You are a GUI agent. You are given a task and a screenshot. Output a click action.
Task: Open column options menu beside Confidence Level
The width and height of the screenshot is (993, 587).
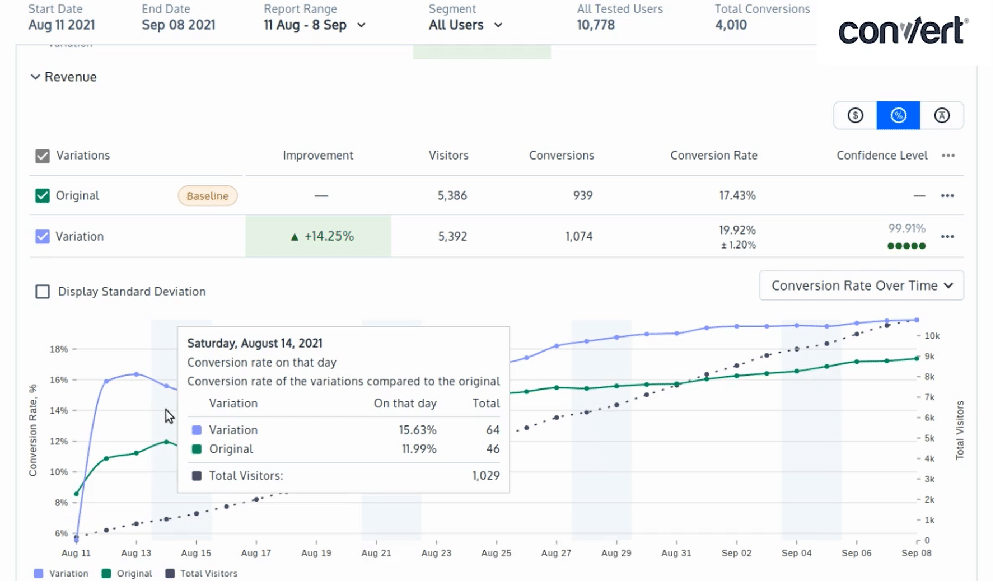948,156
